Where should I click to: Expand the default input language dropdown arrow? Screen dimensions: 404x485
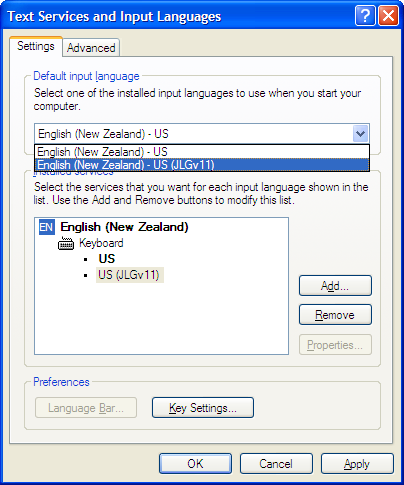[x=360, y=134]
